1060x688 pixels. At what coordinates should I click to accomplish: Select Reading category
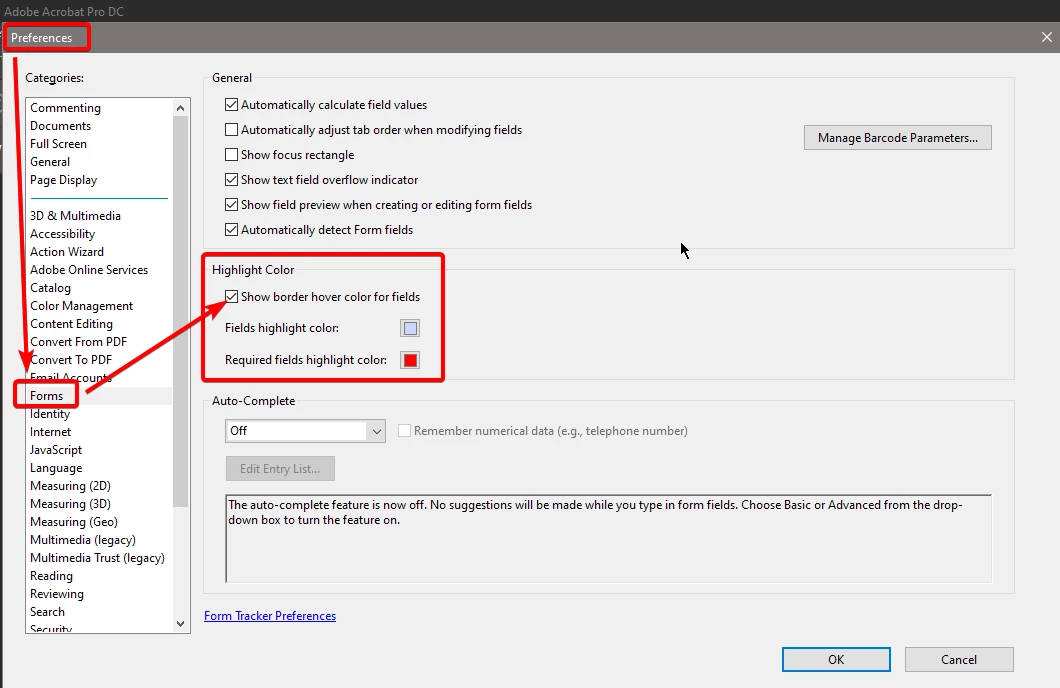pyautogui.click(x=51, y=576)
